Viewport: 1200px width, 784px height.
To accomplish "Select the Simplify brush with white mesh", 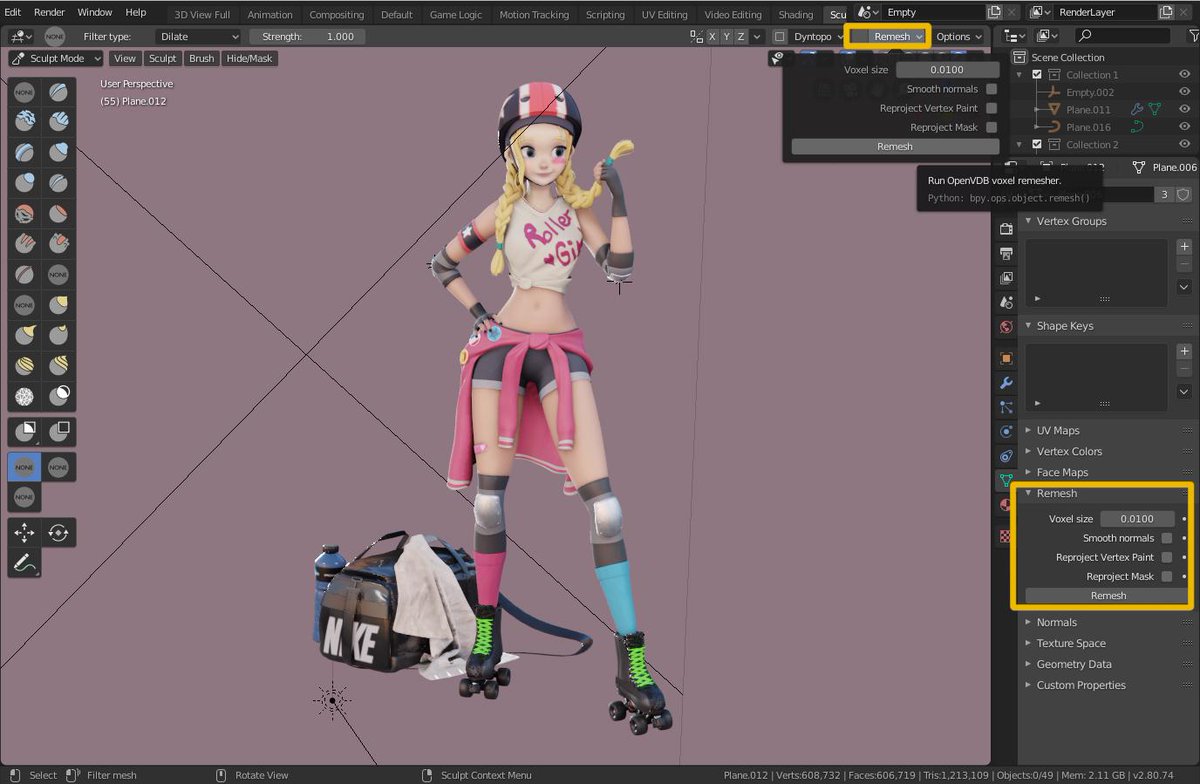I will tap(25, 396).
